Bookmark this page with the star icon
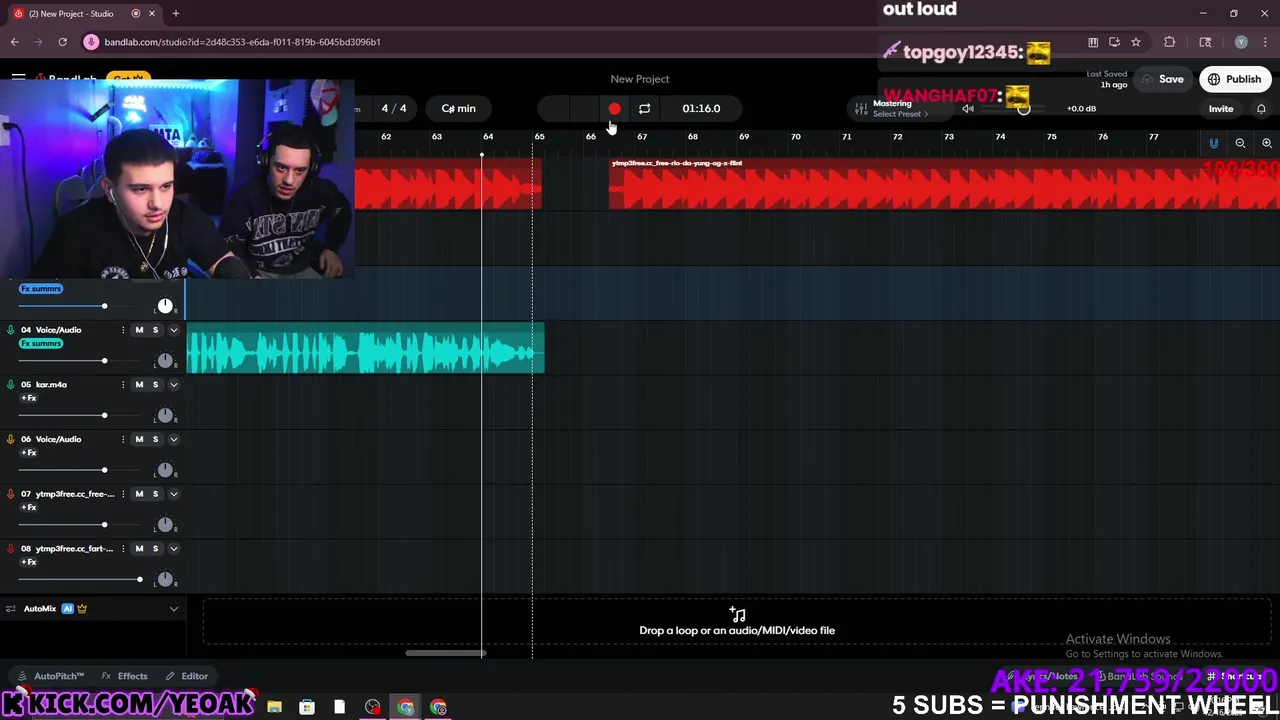The height and width of the screenshot is (720, 1280). (x=1136, y=42)
